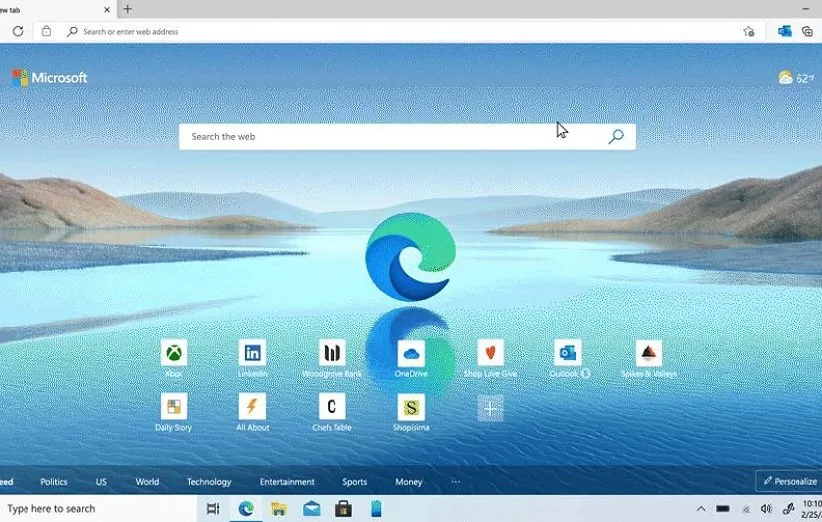Open the Xbox quick link tile
The width and height of the screenshot is (822, 522).
(174, 353)
